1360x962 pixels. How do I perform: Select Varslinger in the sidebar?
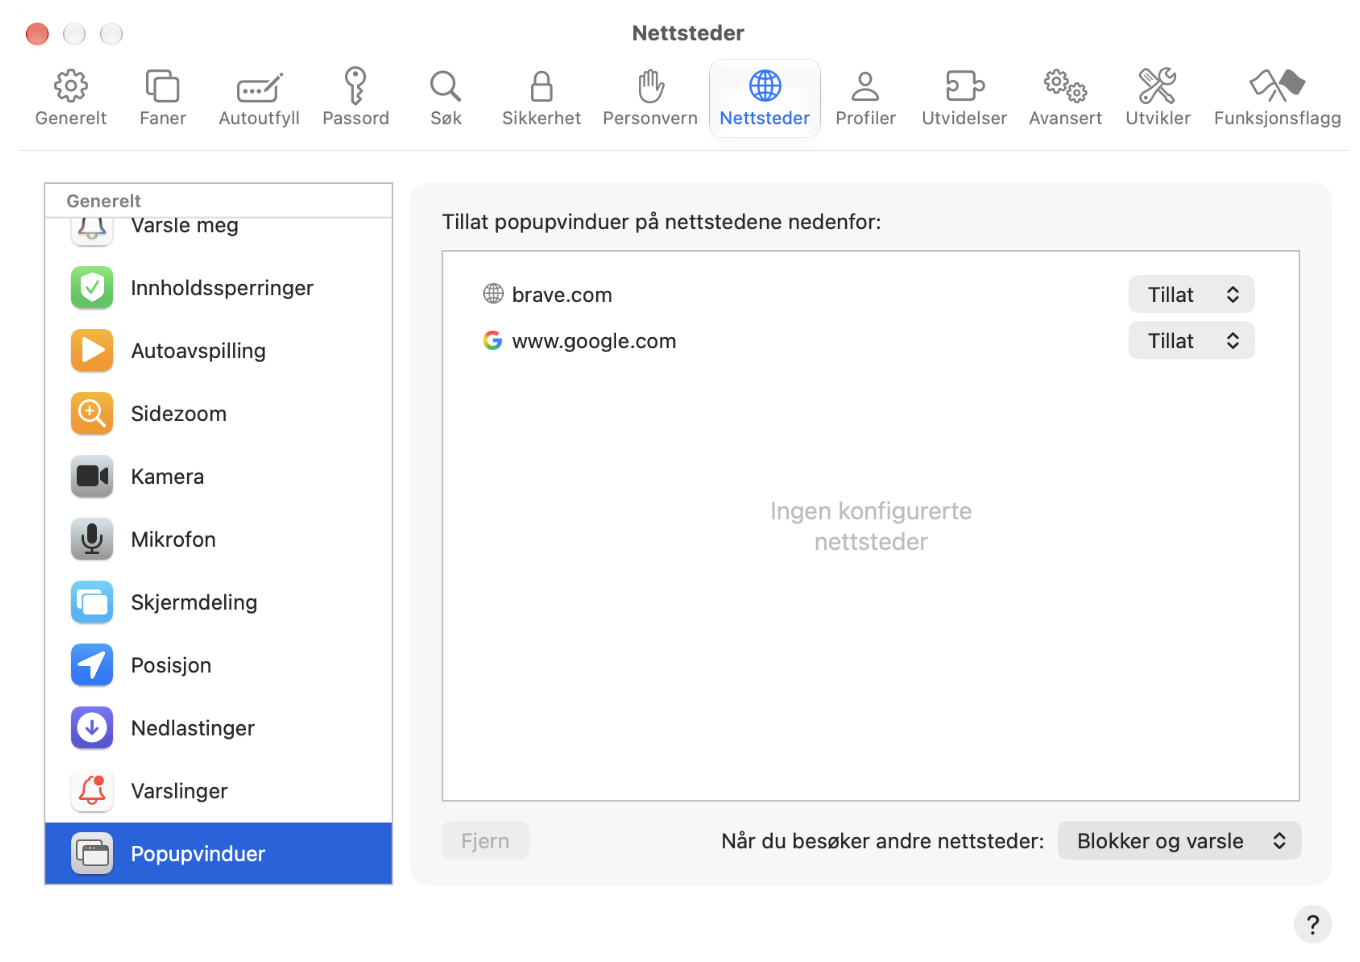[218, 792]
